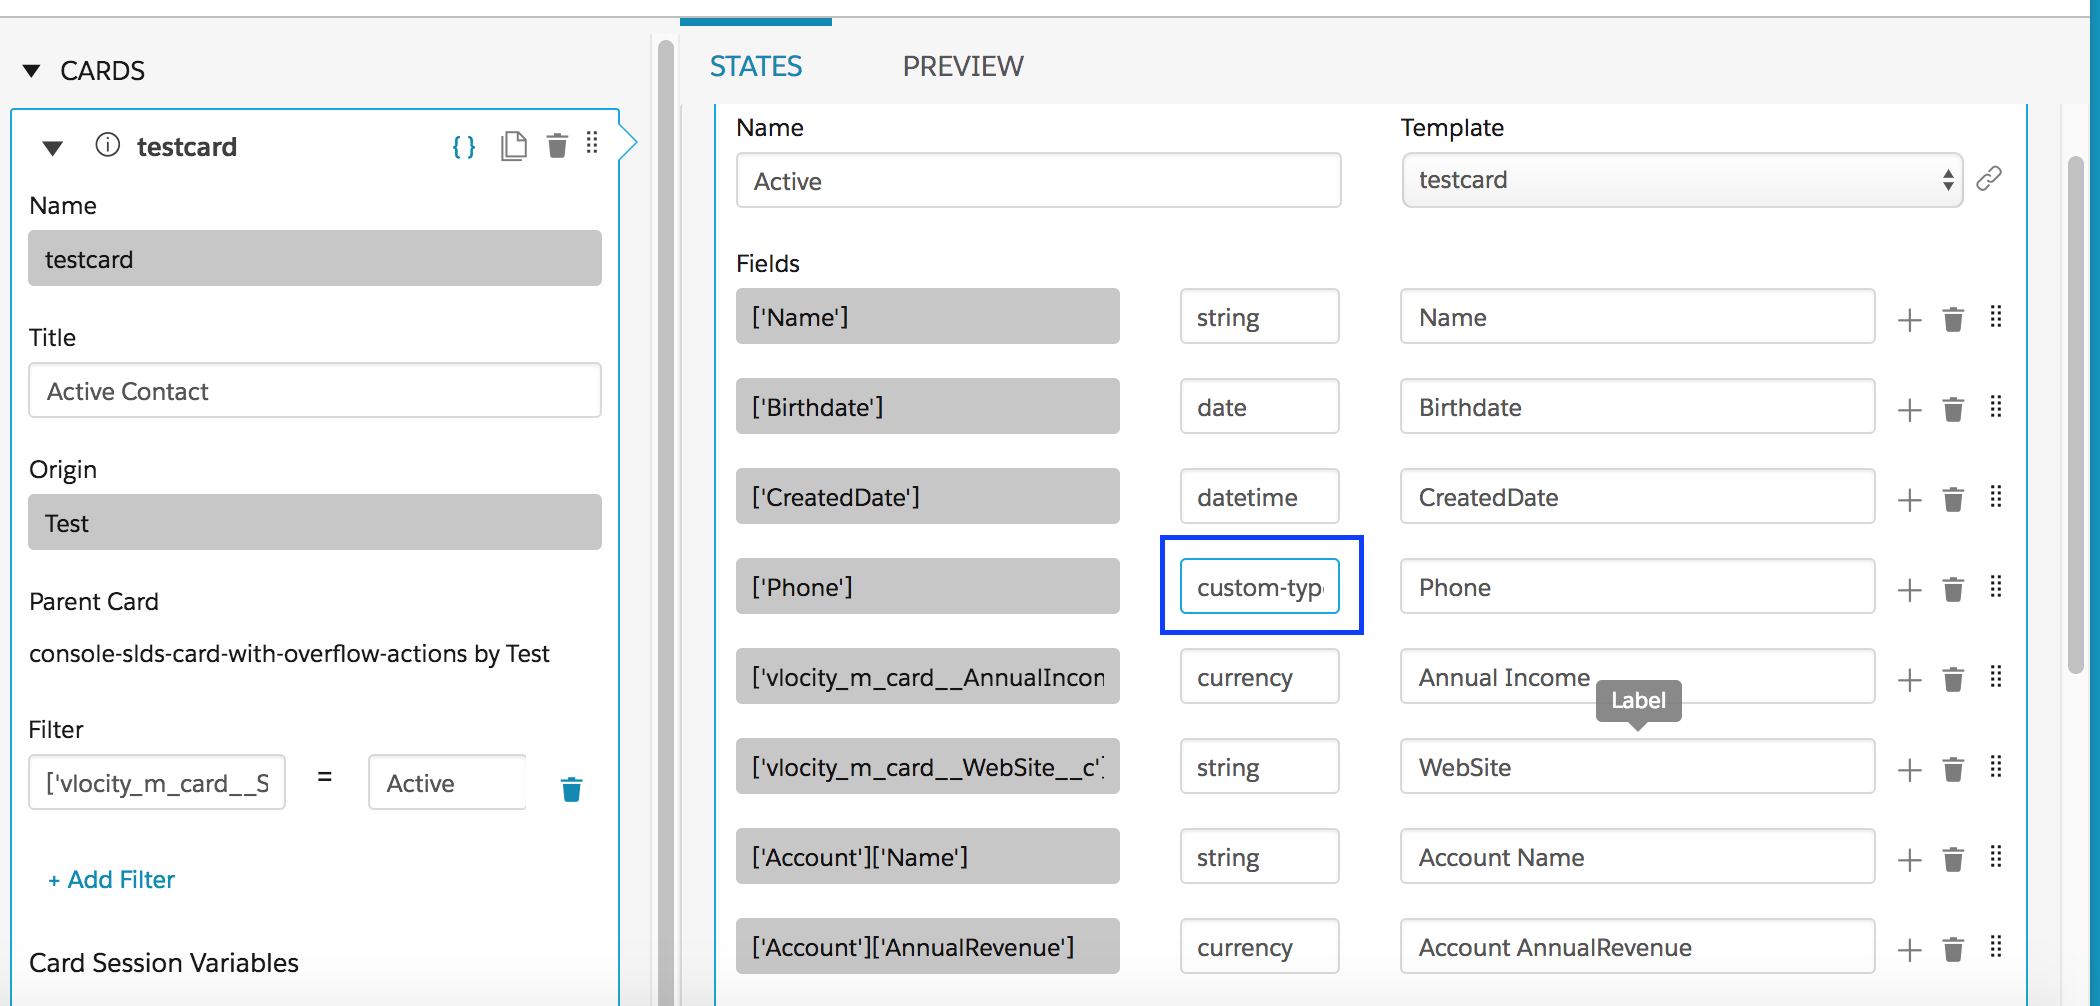Delete the Birthdate field row

(1953, 409)
